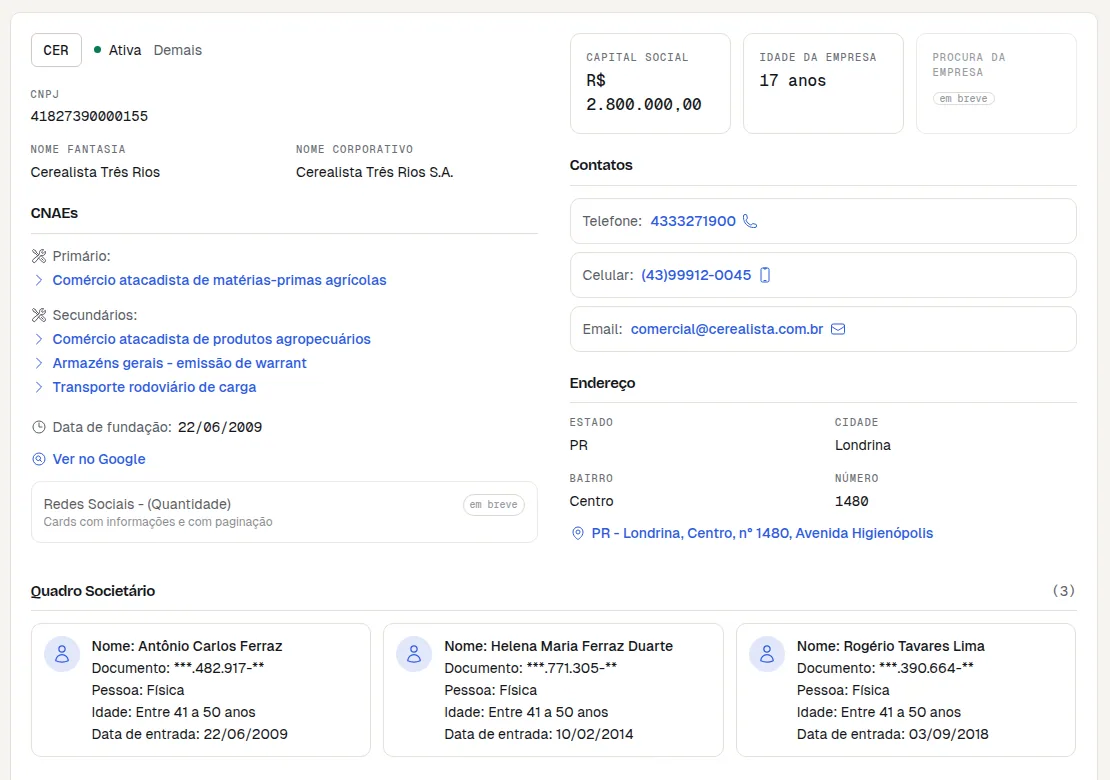Image resolution: width=1110 pixels, height=780 pixels.
Task: Expand Comércio atacadista de produtos agropecuários chevron
Action: pyautogui.click(x=39, y=340)
